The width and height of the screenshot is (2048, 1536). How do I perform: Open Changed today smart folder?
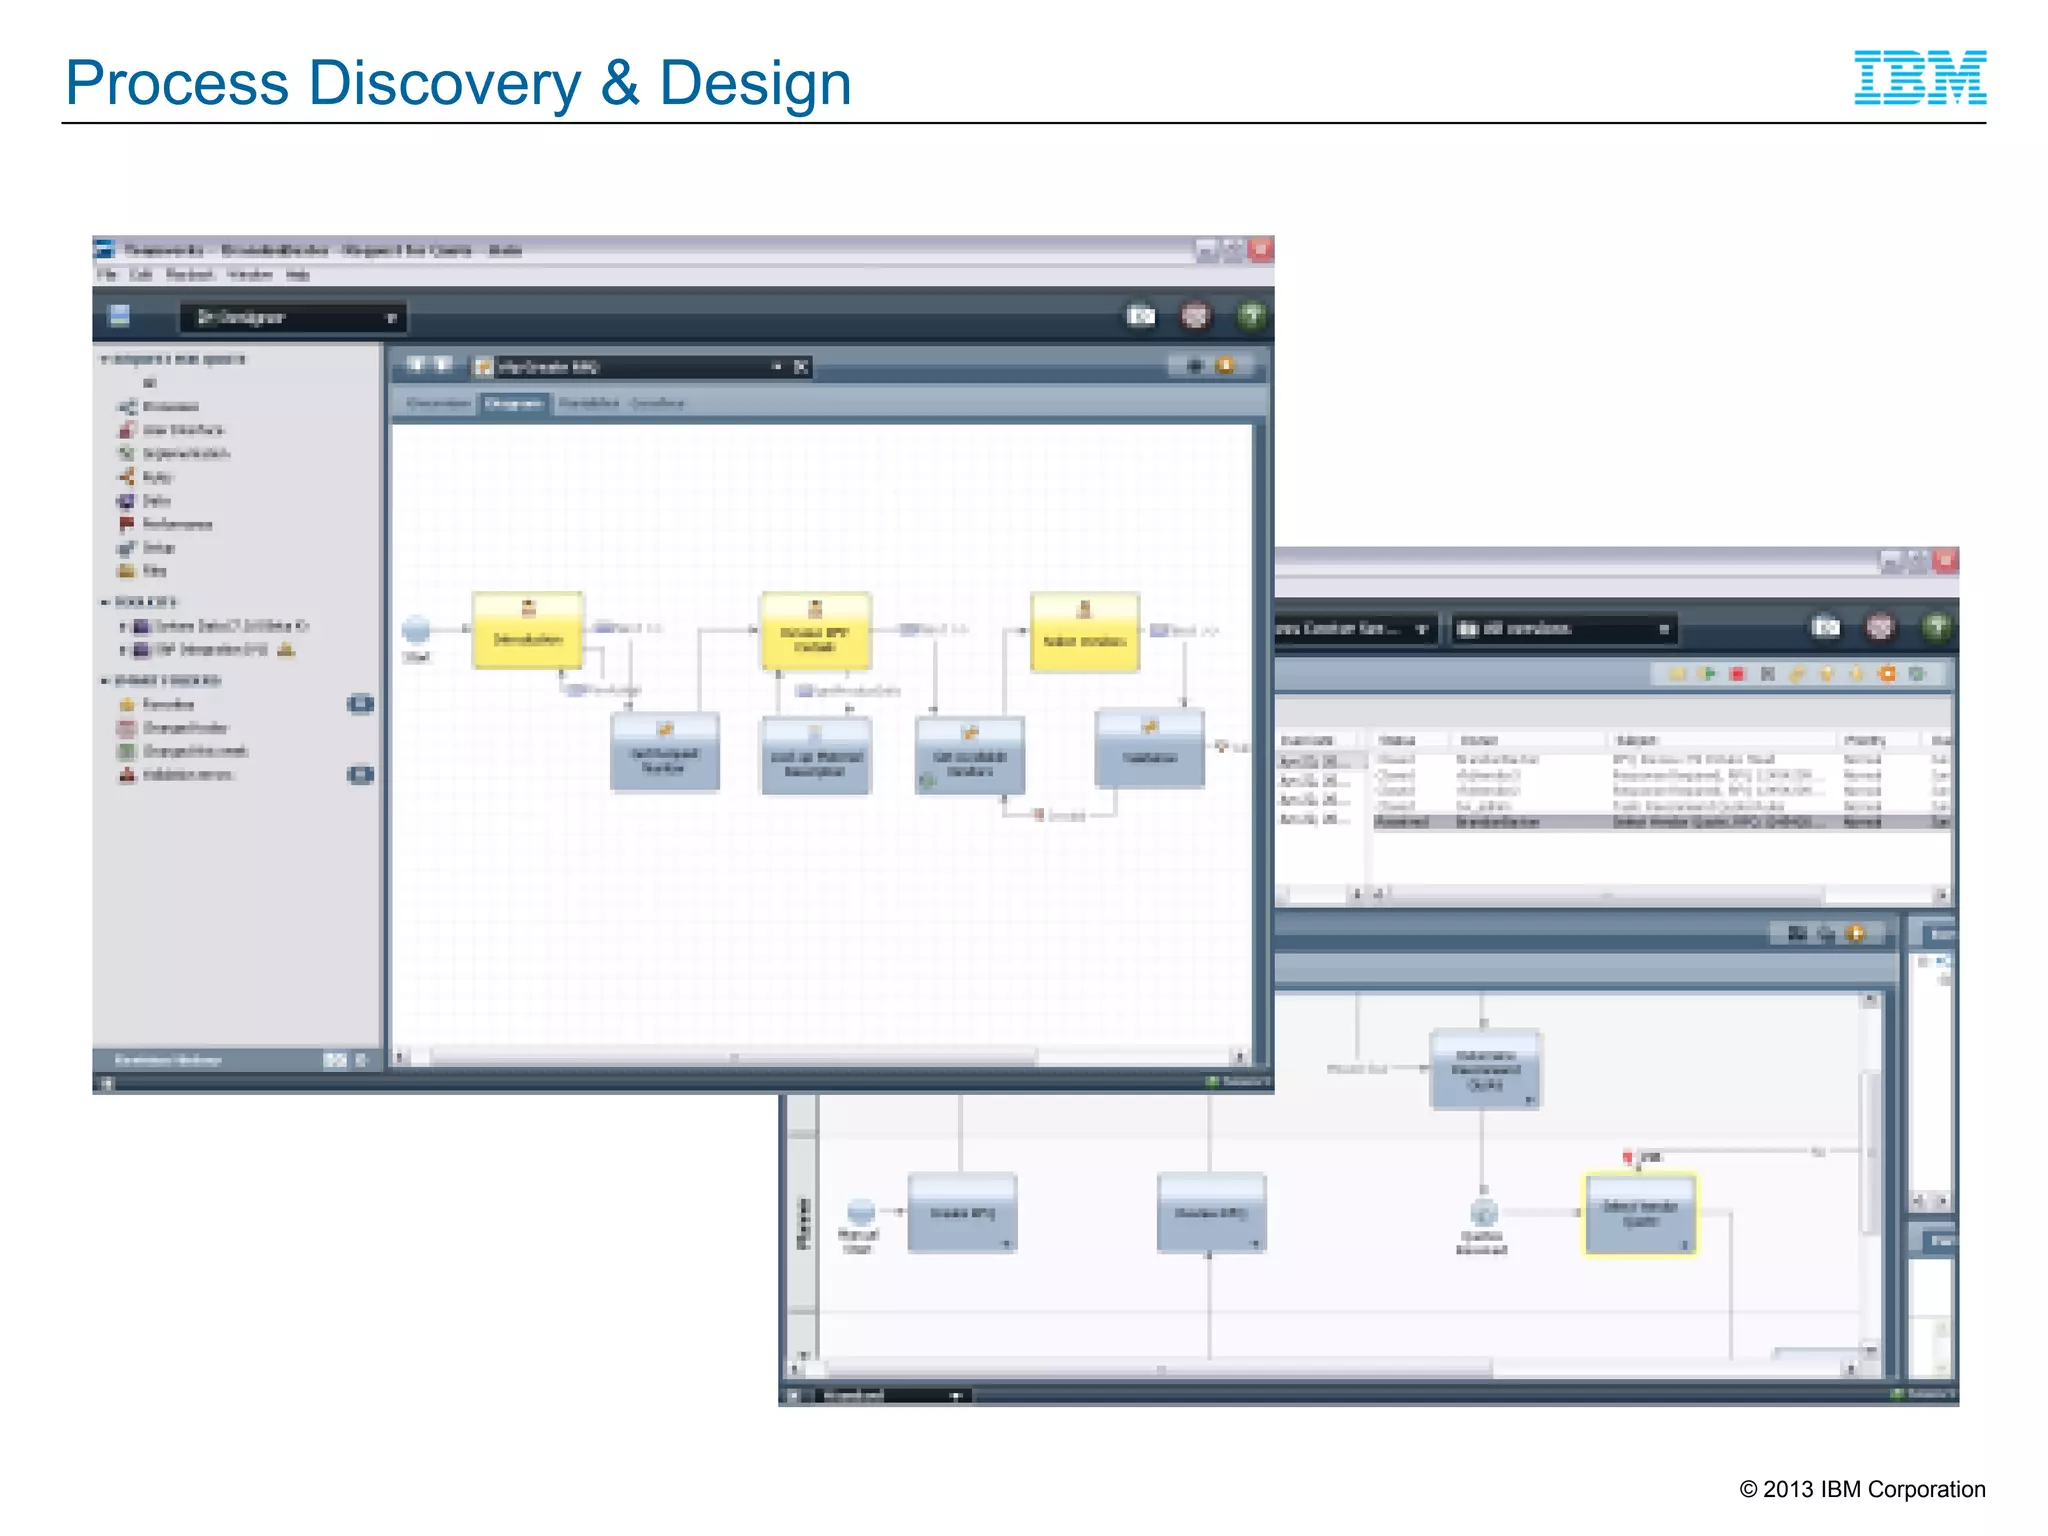tap(173, 727)
